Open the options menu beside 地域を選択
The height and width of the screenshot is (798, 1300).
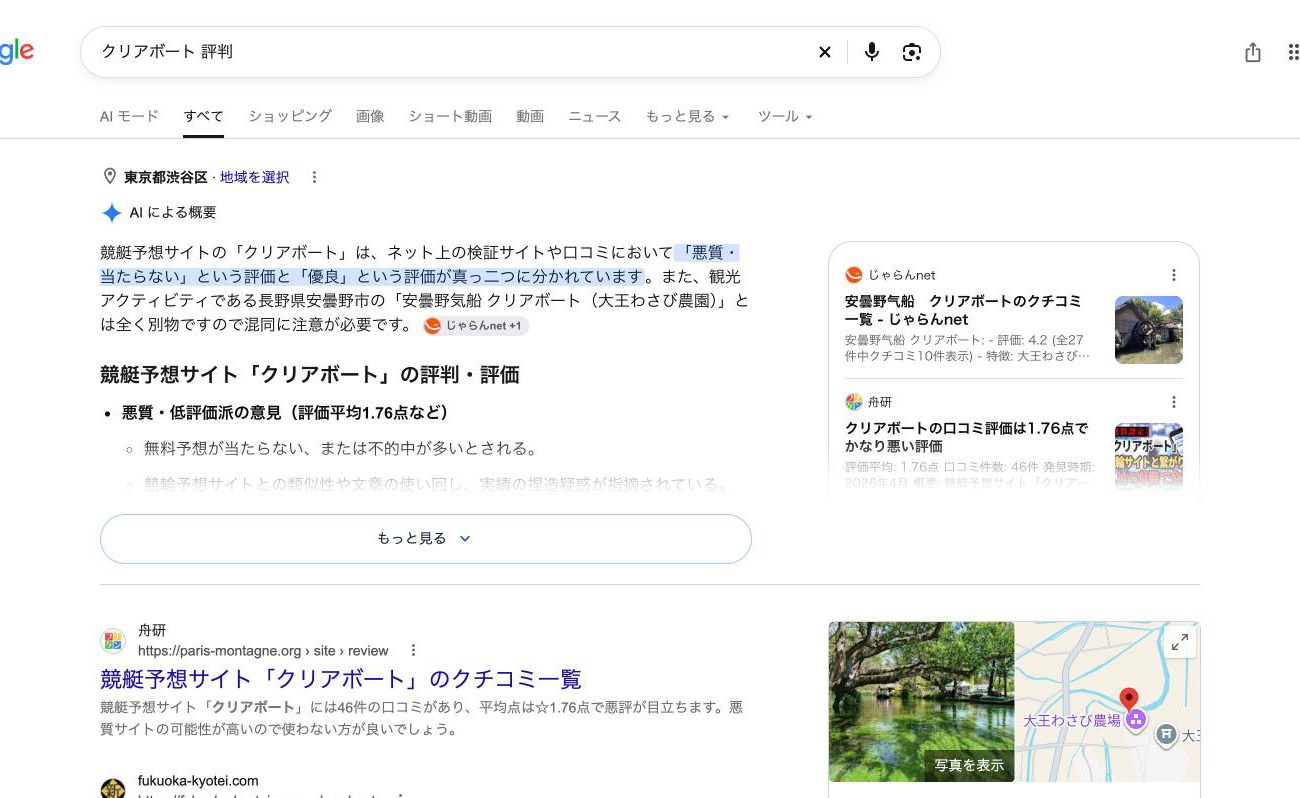click(314, 177)
